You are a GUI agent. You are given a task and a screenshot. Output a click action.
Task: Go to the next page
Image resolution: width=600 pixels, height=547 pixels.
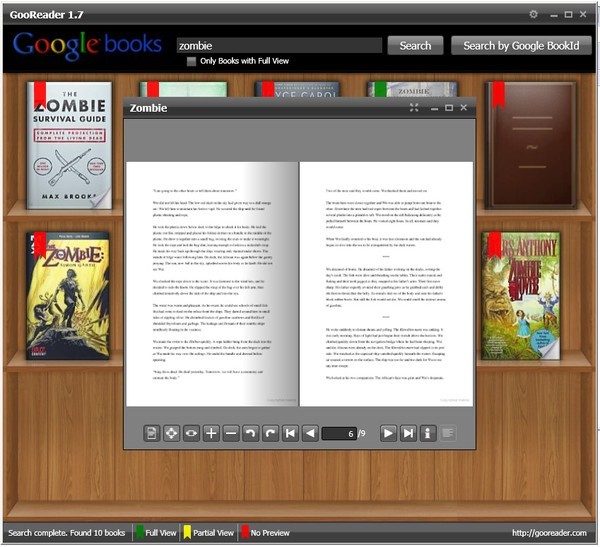388,433
